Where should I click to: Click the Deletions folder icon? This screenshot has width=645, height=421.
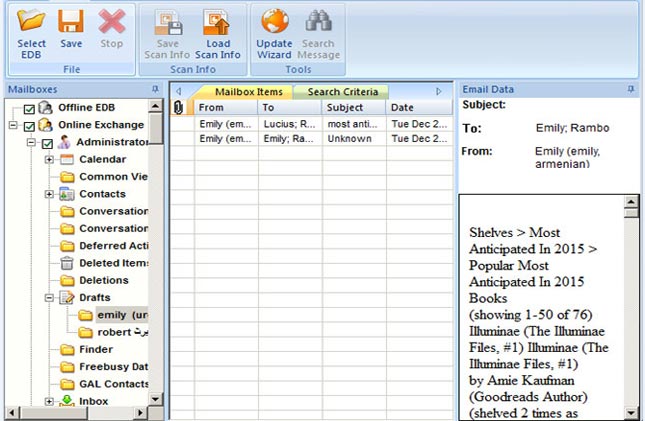67,280
